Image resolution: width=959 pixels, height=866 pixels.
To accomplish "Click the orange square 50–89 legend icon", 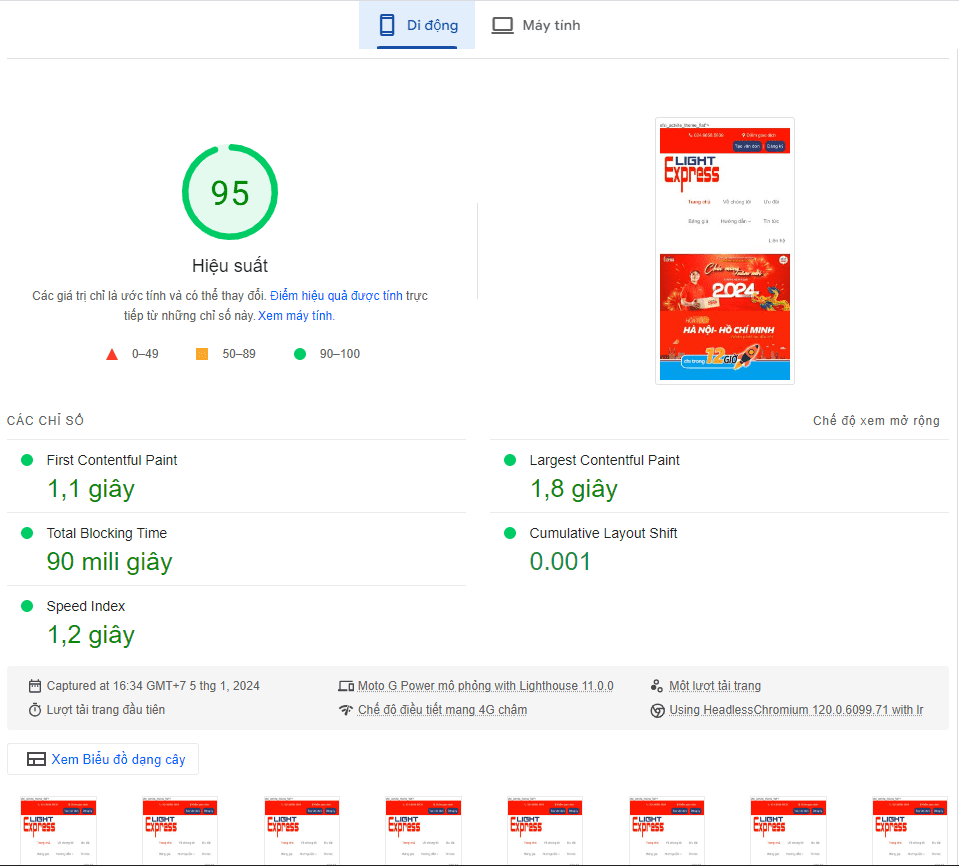I will (202, 354).
